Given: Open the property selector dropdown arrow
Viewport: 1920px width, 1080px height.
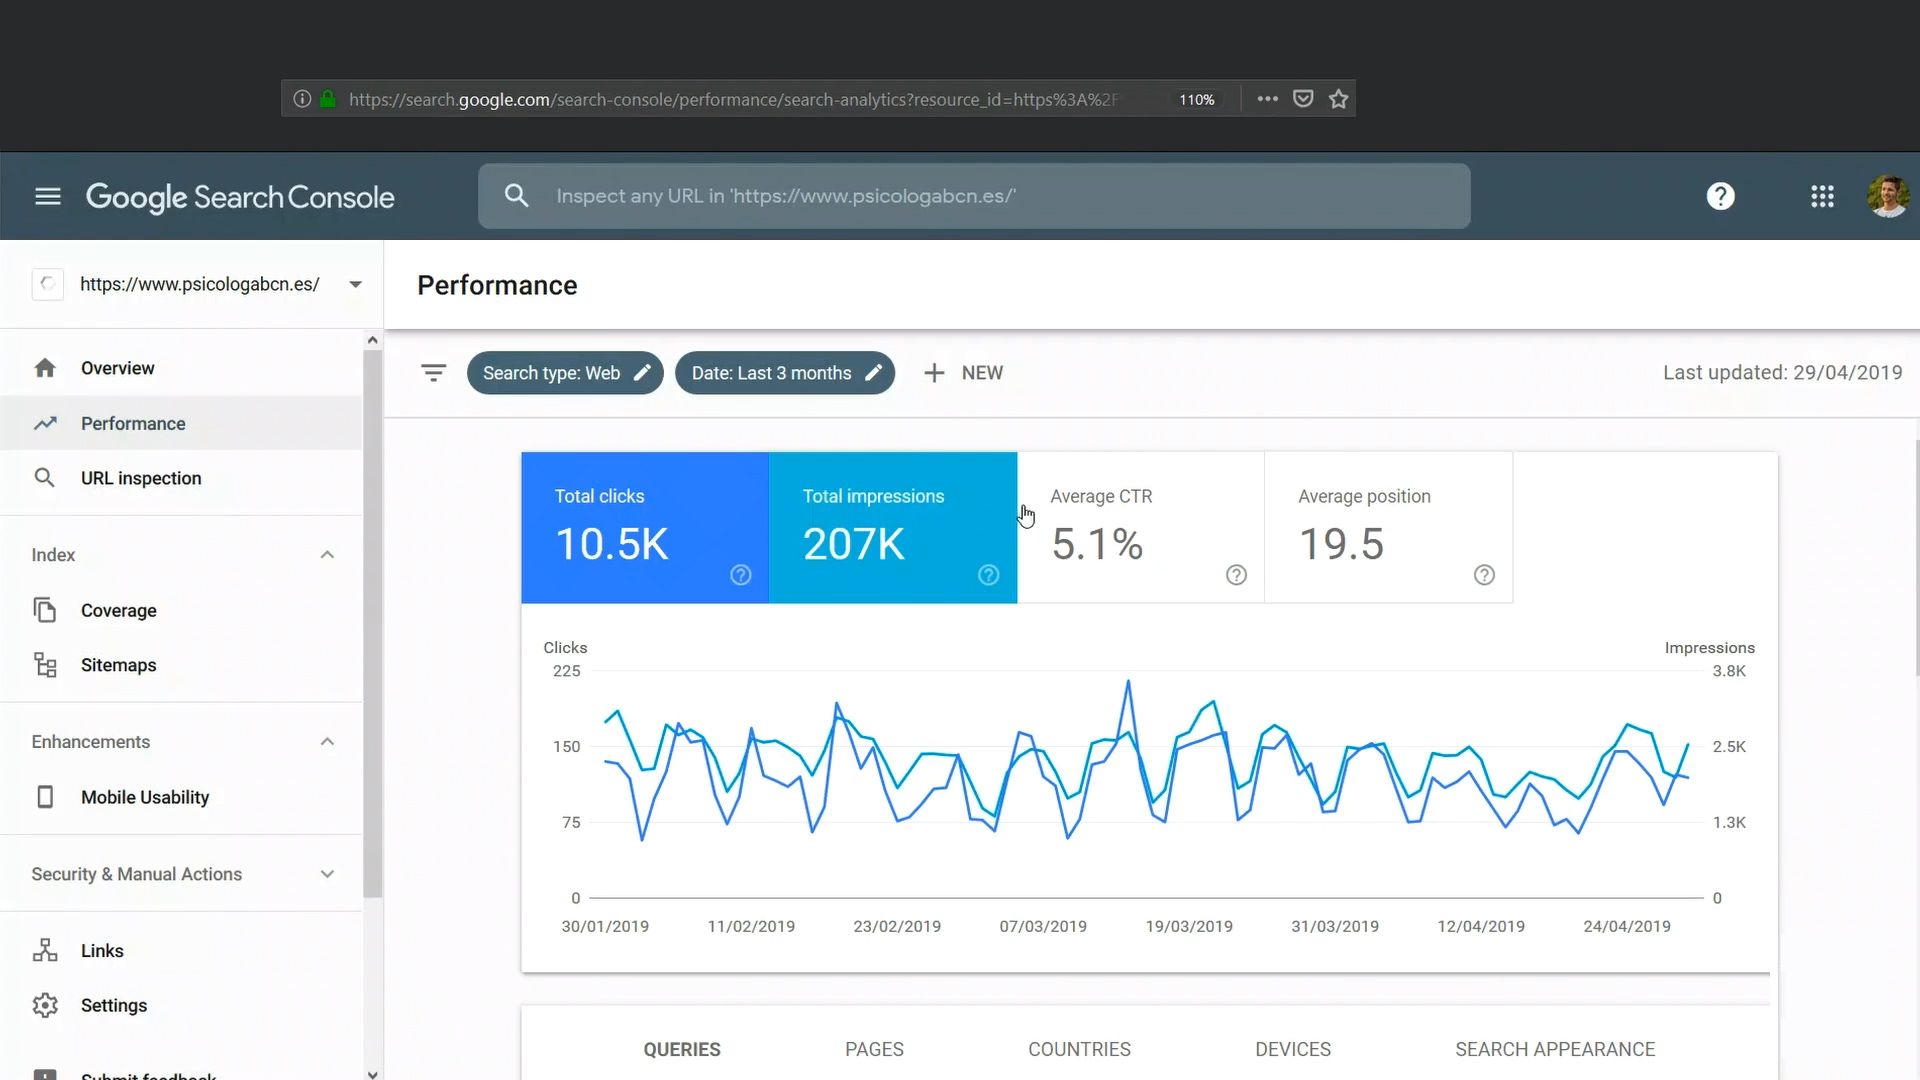Looking at the screenshot, I should pyautogui.click(x=355, y=284).
